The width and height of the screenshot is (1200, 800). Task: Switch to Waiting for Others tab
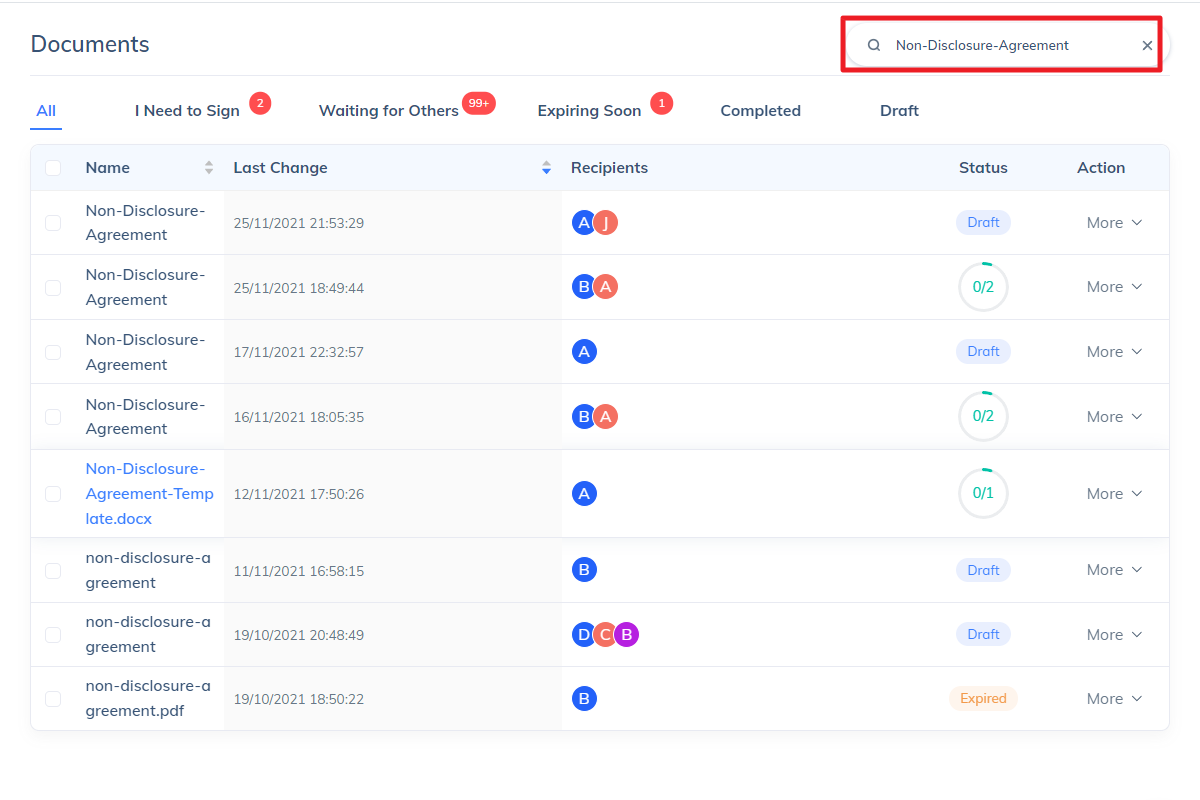click(x=388, y=111)
